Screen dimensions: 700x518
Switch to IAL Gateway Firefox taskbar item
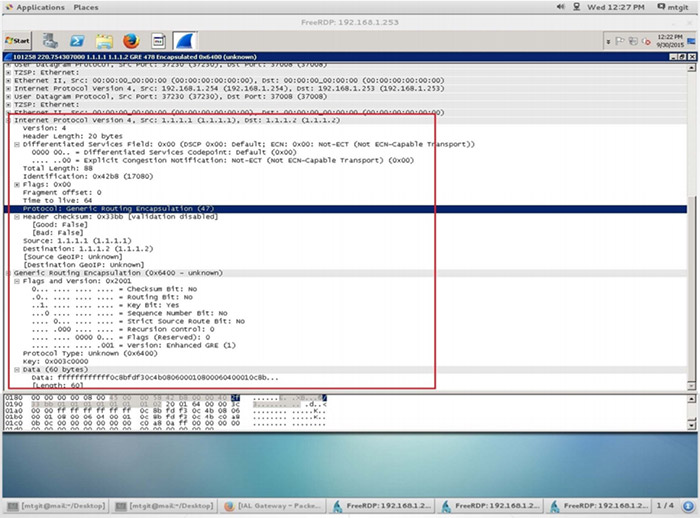pos(273,506)
